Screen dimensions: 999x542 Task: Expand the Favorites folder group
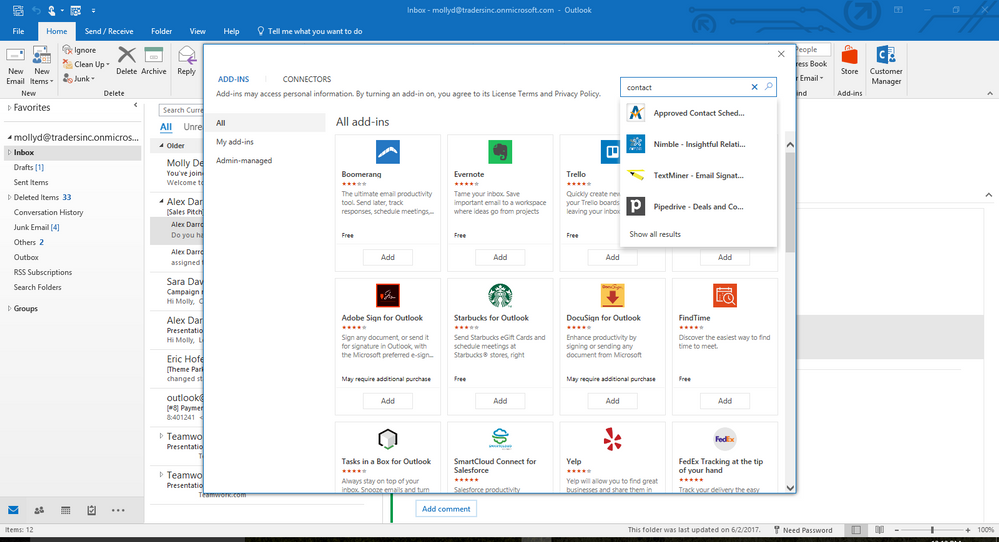pyautogui.click(x=9, y=108)
